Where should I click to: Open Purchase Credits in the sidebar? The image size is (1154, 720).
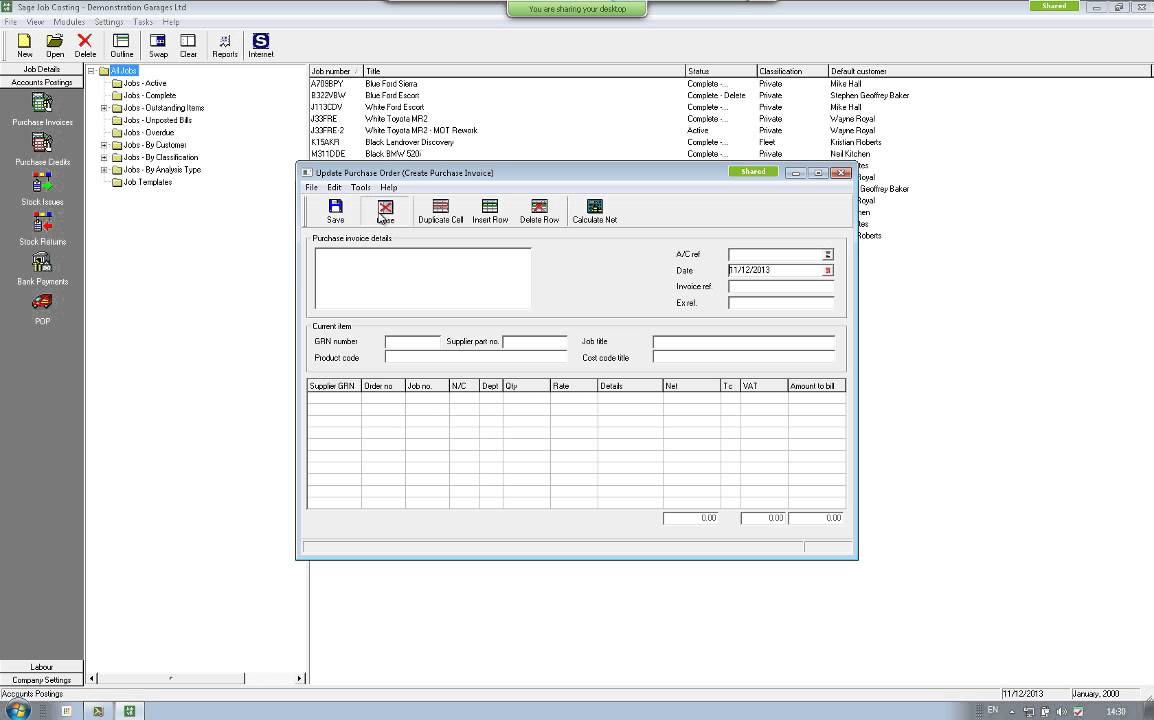coord(42,149)
